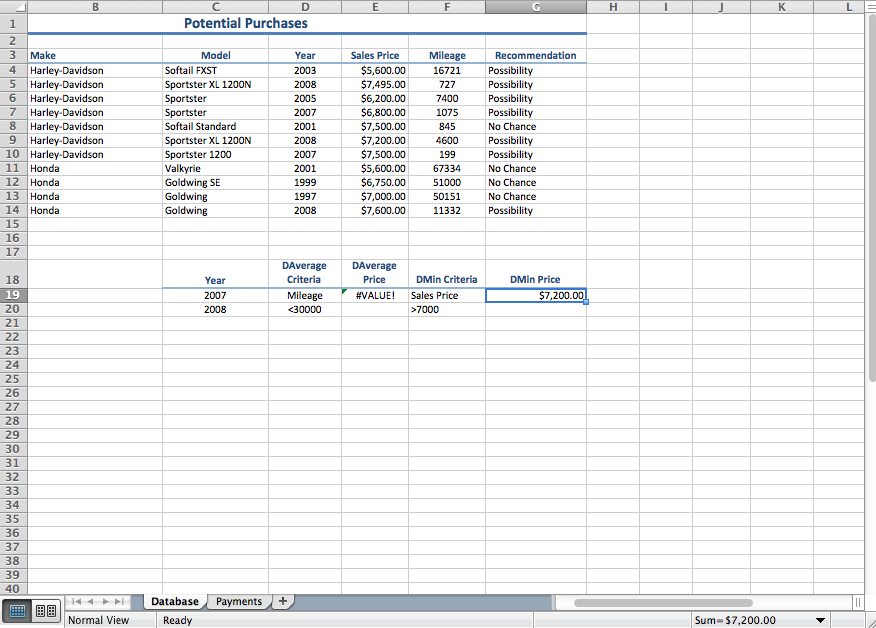Select column G header
The image size is (876, 628).
click(536, 8)
